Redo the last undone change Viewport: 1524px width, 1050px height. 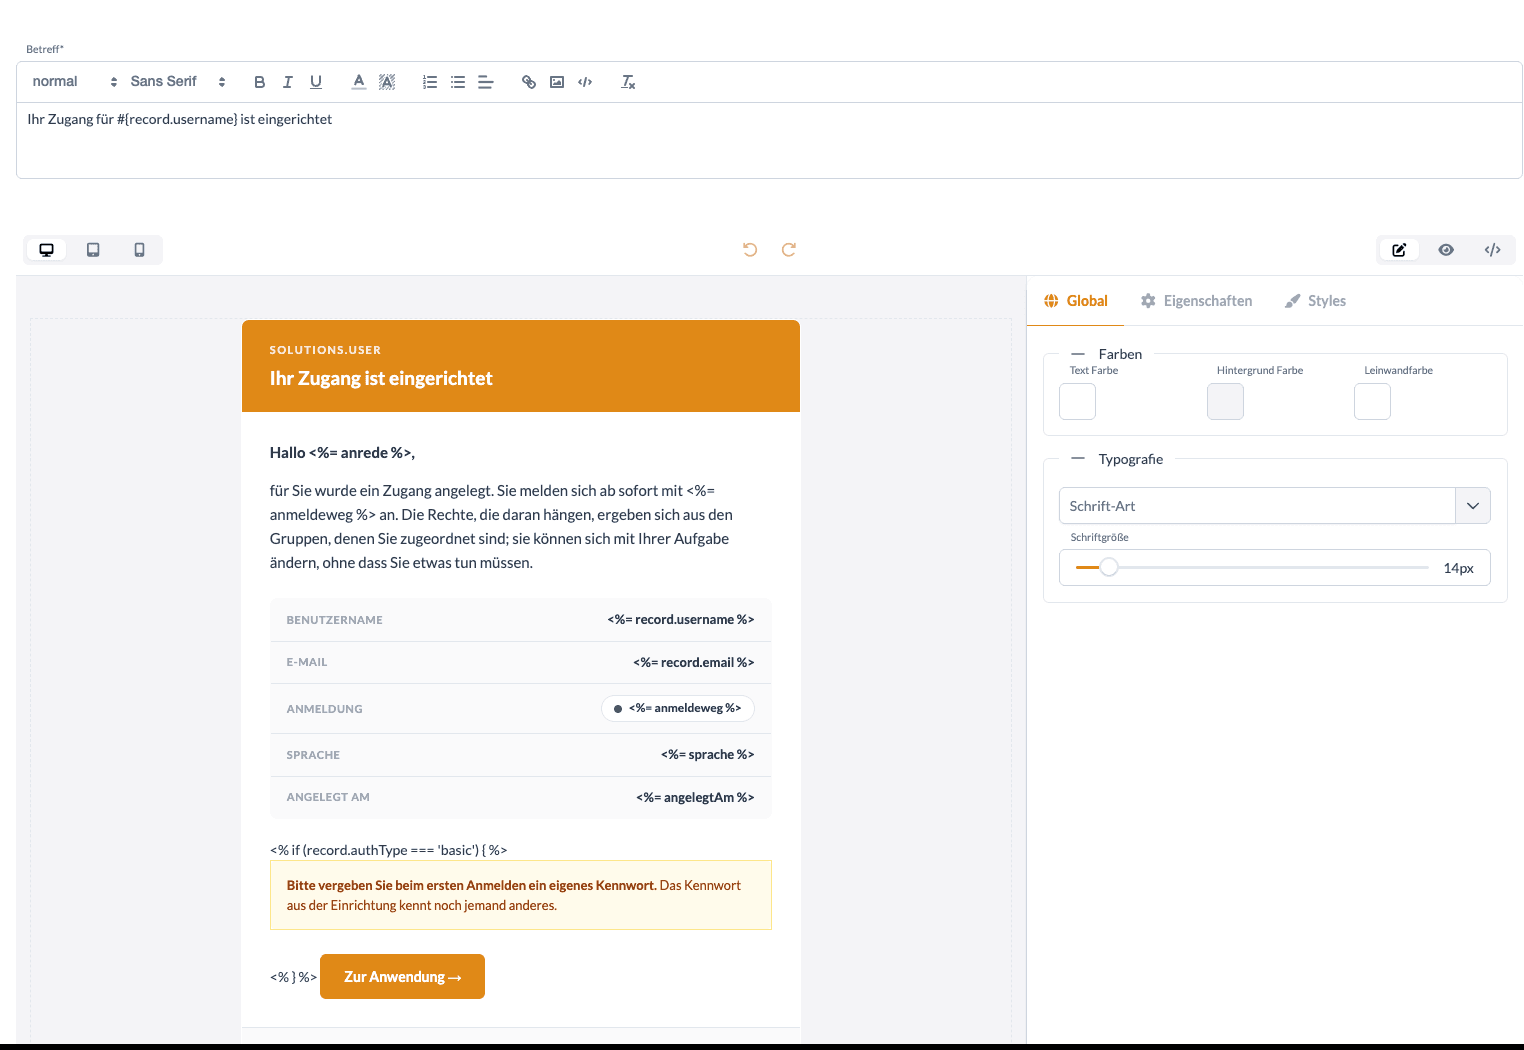click(789, 250)
